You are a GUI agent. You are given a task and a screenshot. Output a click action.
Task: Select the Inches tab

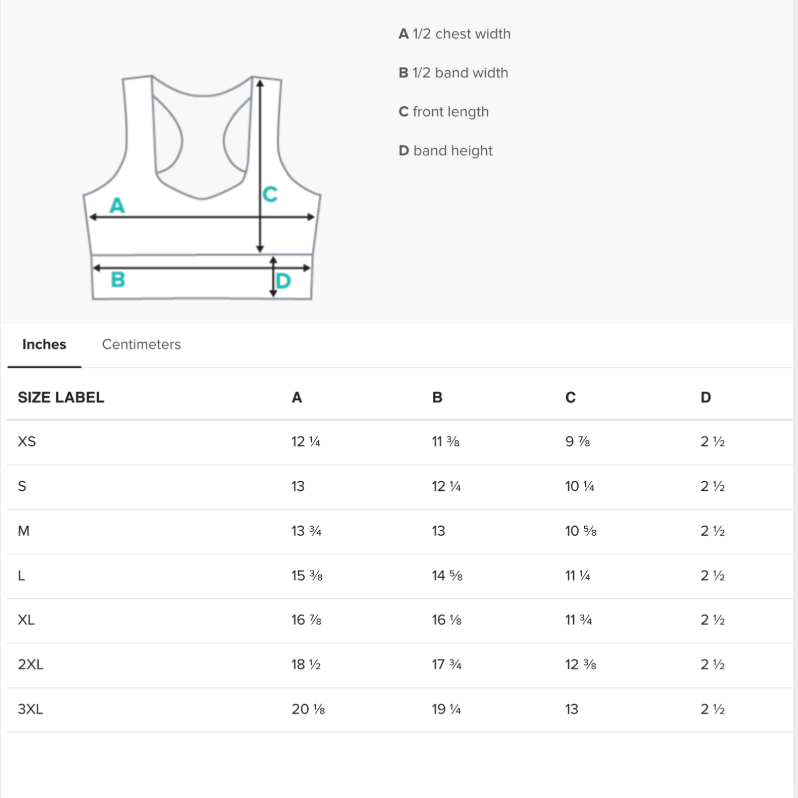[x=44, y=345]
